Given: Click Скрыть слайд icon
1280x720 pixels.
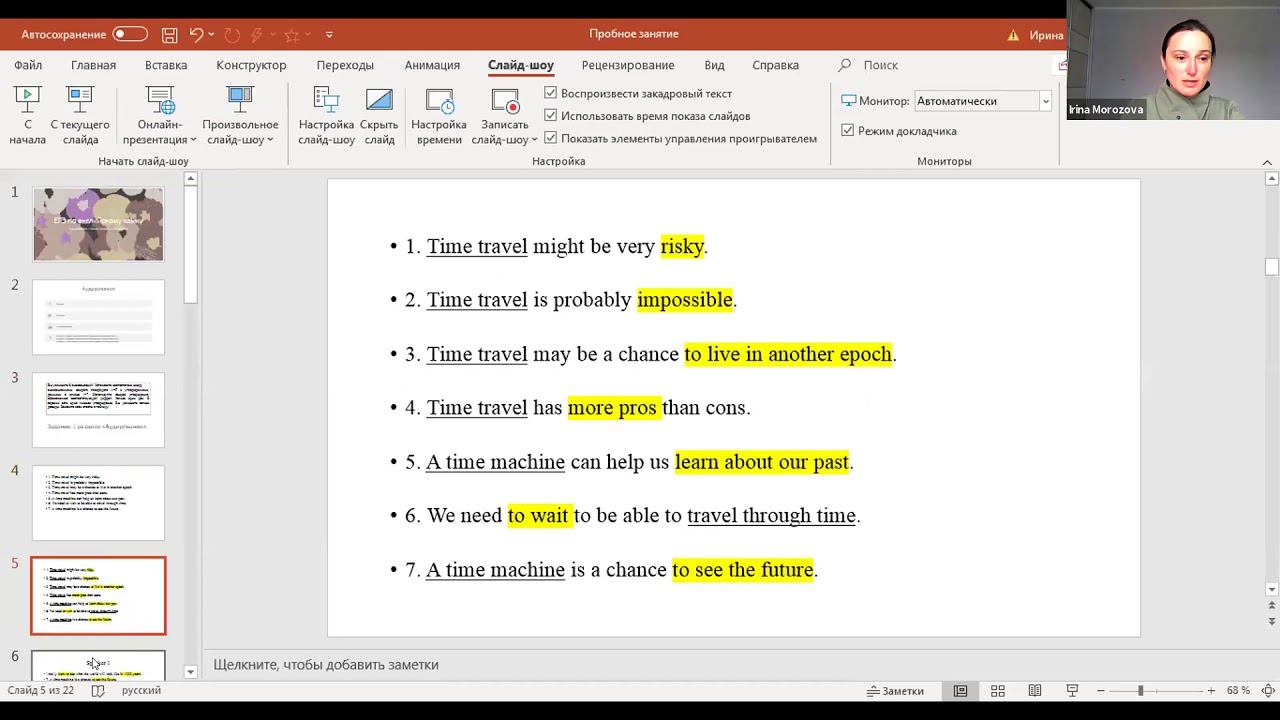Looking at the screenshot, I should (379, 116).
